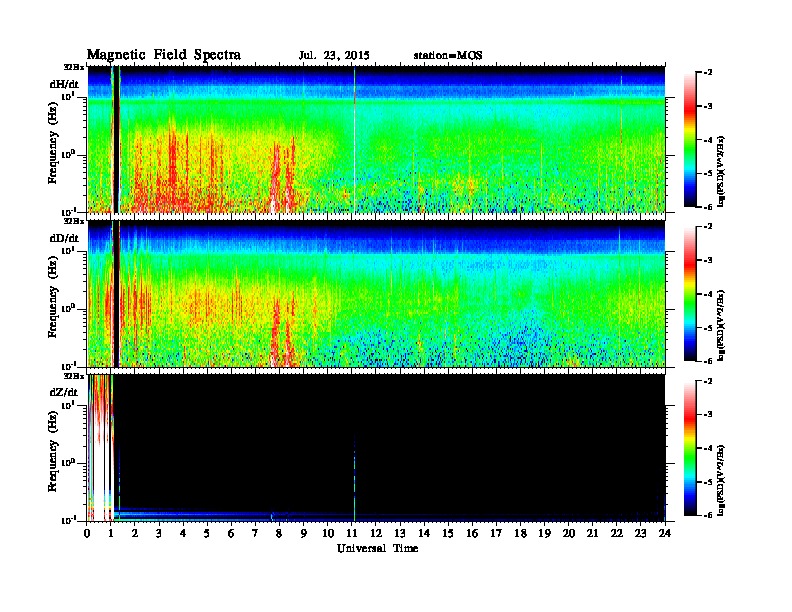Click the -4 tick on dD/dt colorbar
The height and width of the screenshot is (612, 792).
point(708,294)
